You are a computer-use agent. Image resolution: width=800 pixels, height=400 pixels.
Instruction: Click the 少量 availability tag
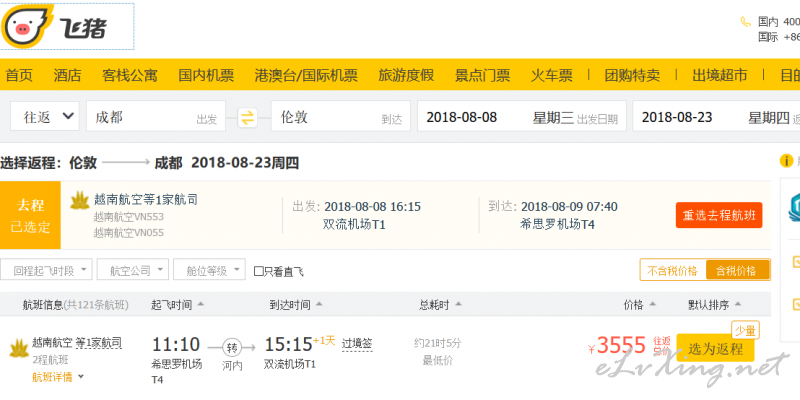[745, 331]
